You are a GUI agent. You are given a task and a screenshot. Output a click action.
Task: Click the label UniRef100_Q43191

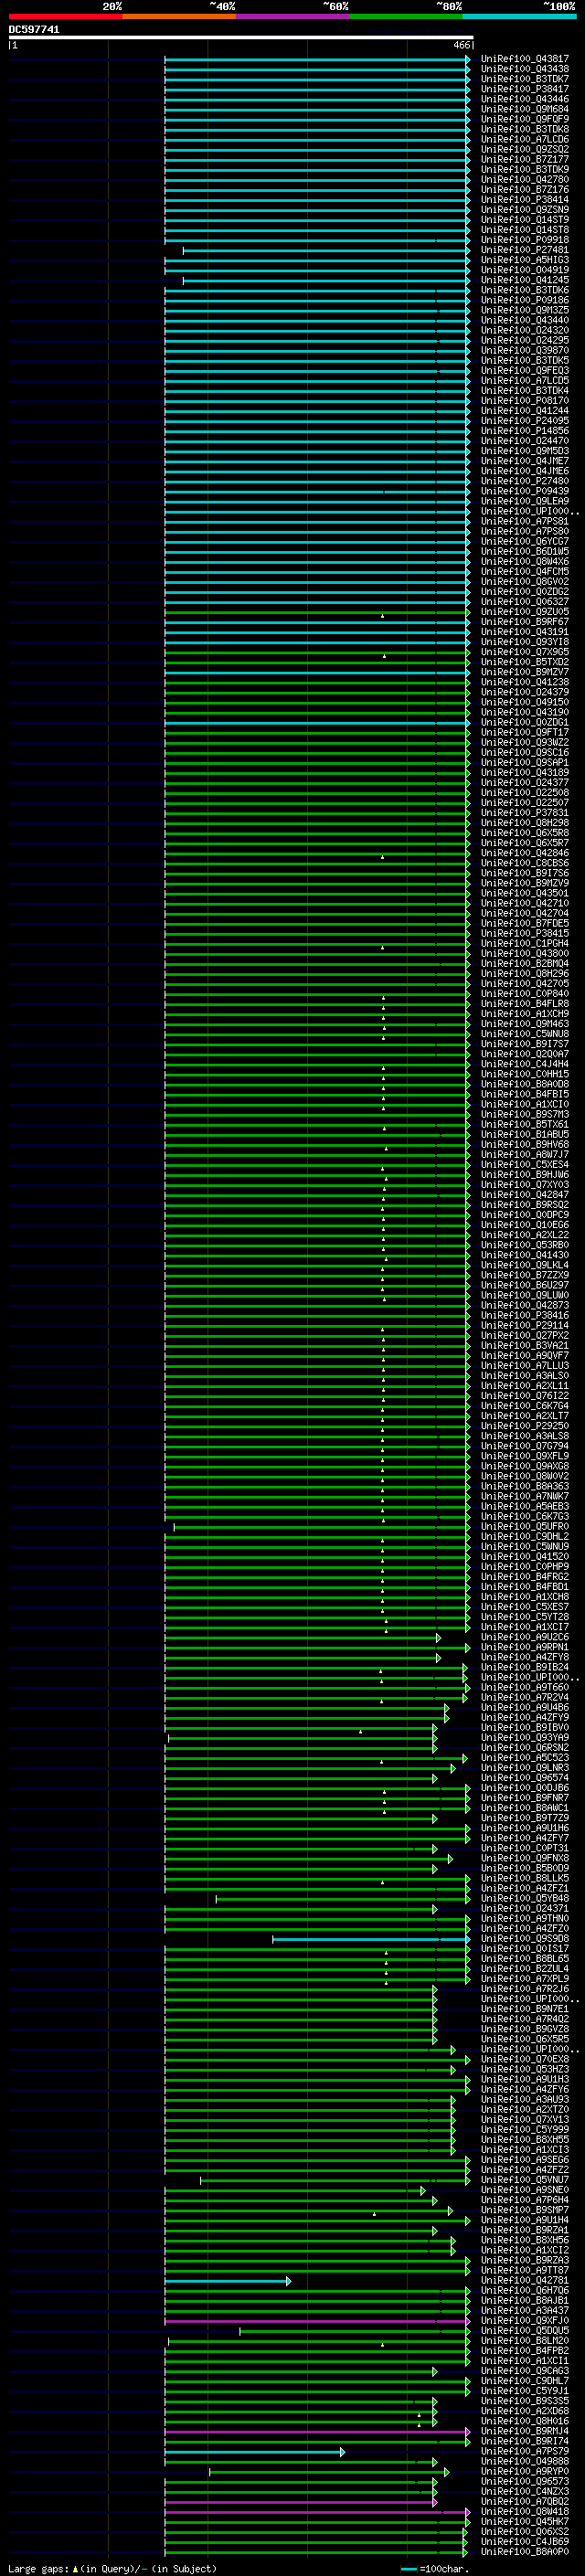tap(525, 632)
